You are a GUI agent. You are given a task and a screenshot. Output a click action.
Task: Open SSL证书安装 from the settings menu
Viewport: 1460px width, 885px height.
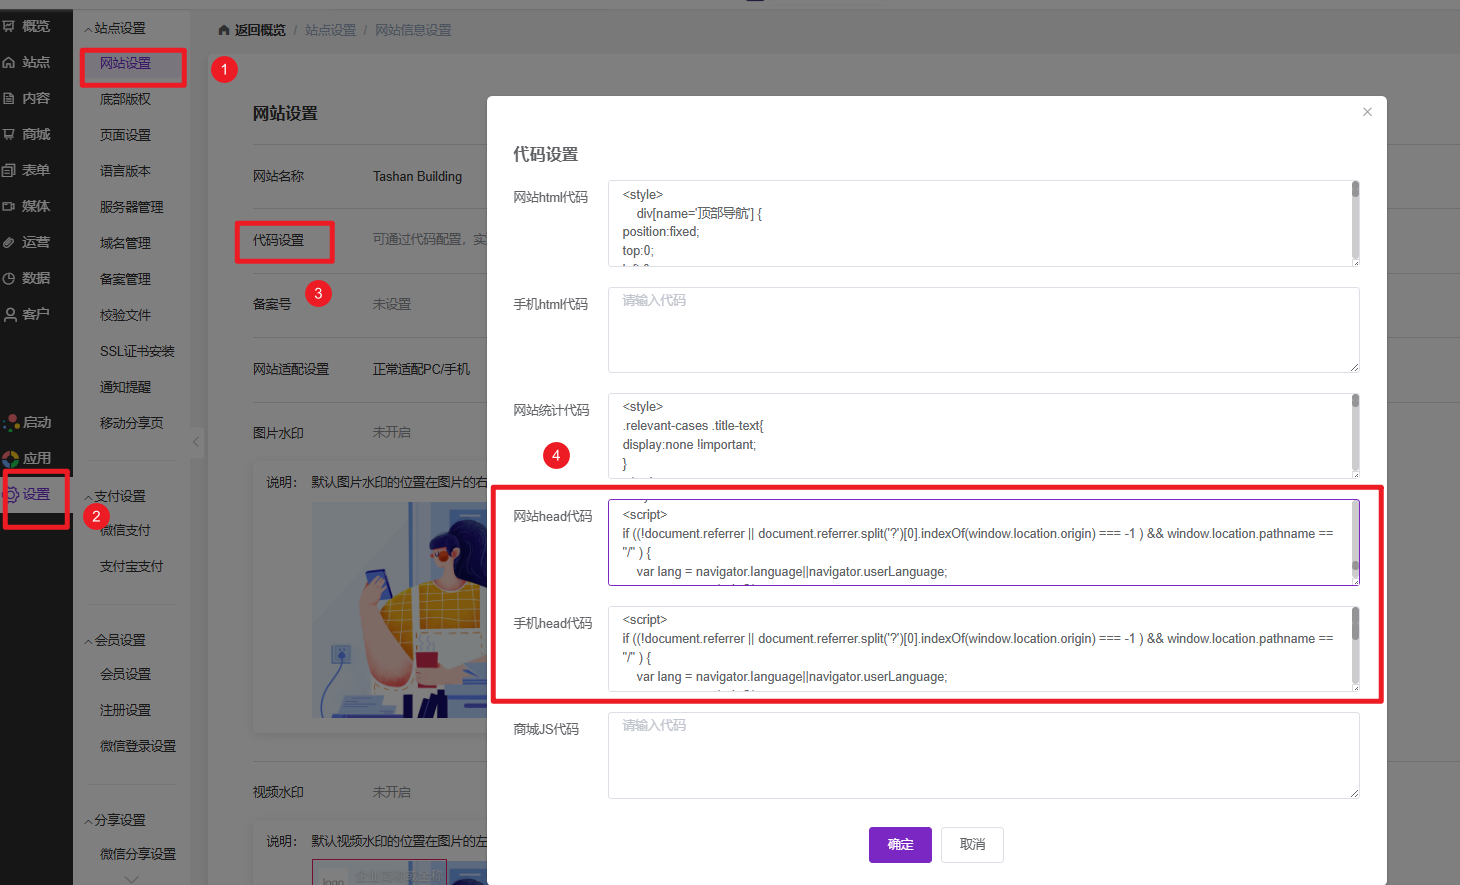pos(137,351)
